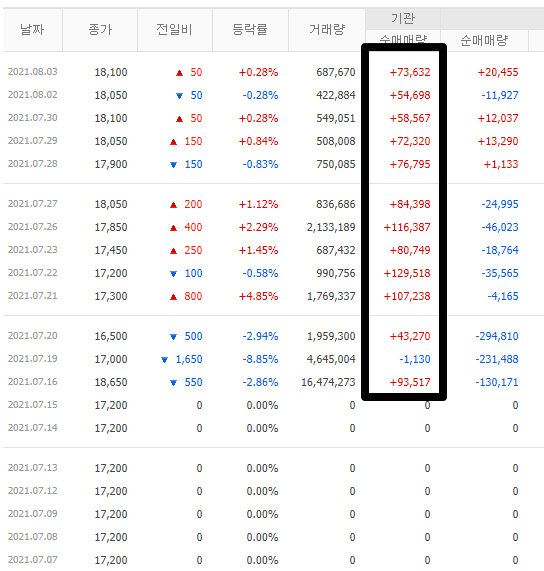
Task: Click the +4.85% change rate
Action: pyautogui.click(x=258, y=296)
